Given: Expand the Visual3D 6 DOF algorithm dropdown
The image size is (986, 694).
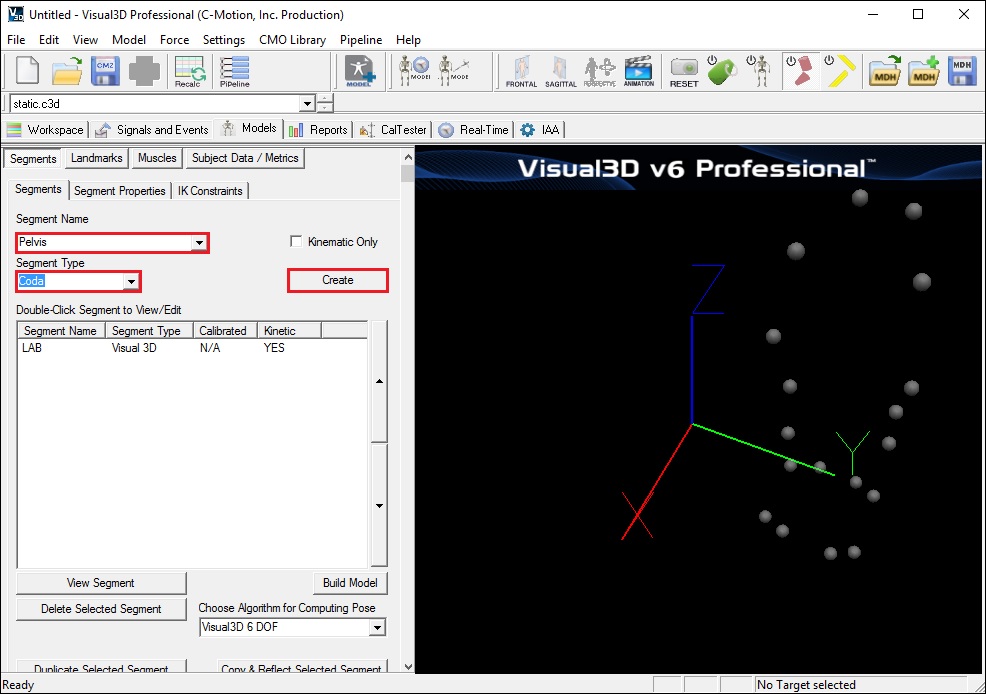Looking at the screenshot, I should 377,627.
